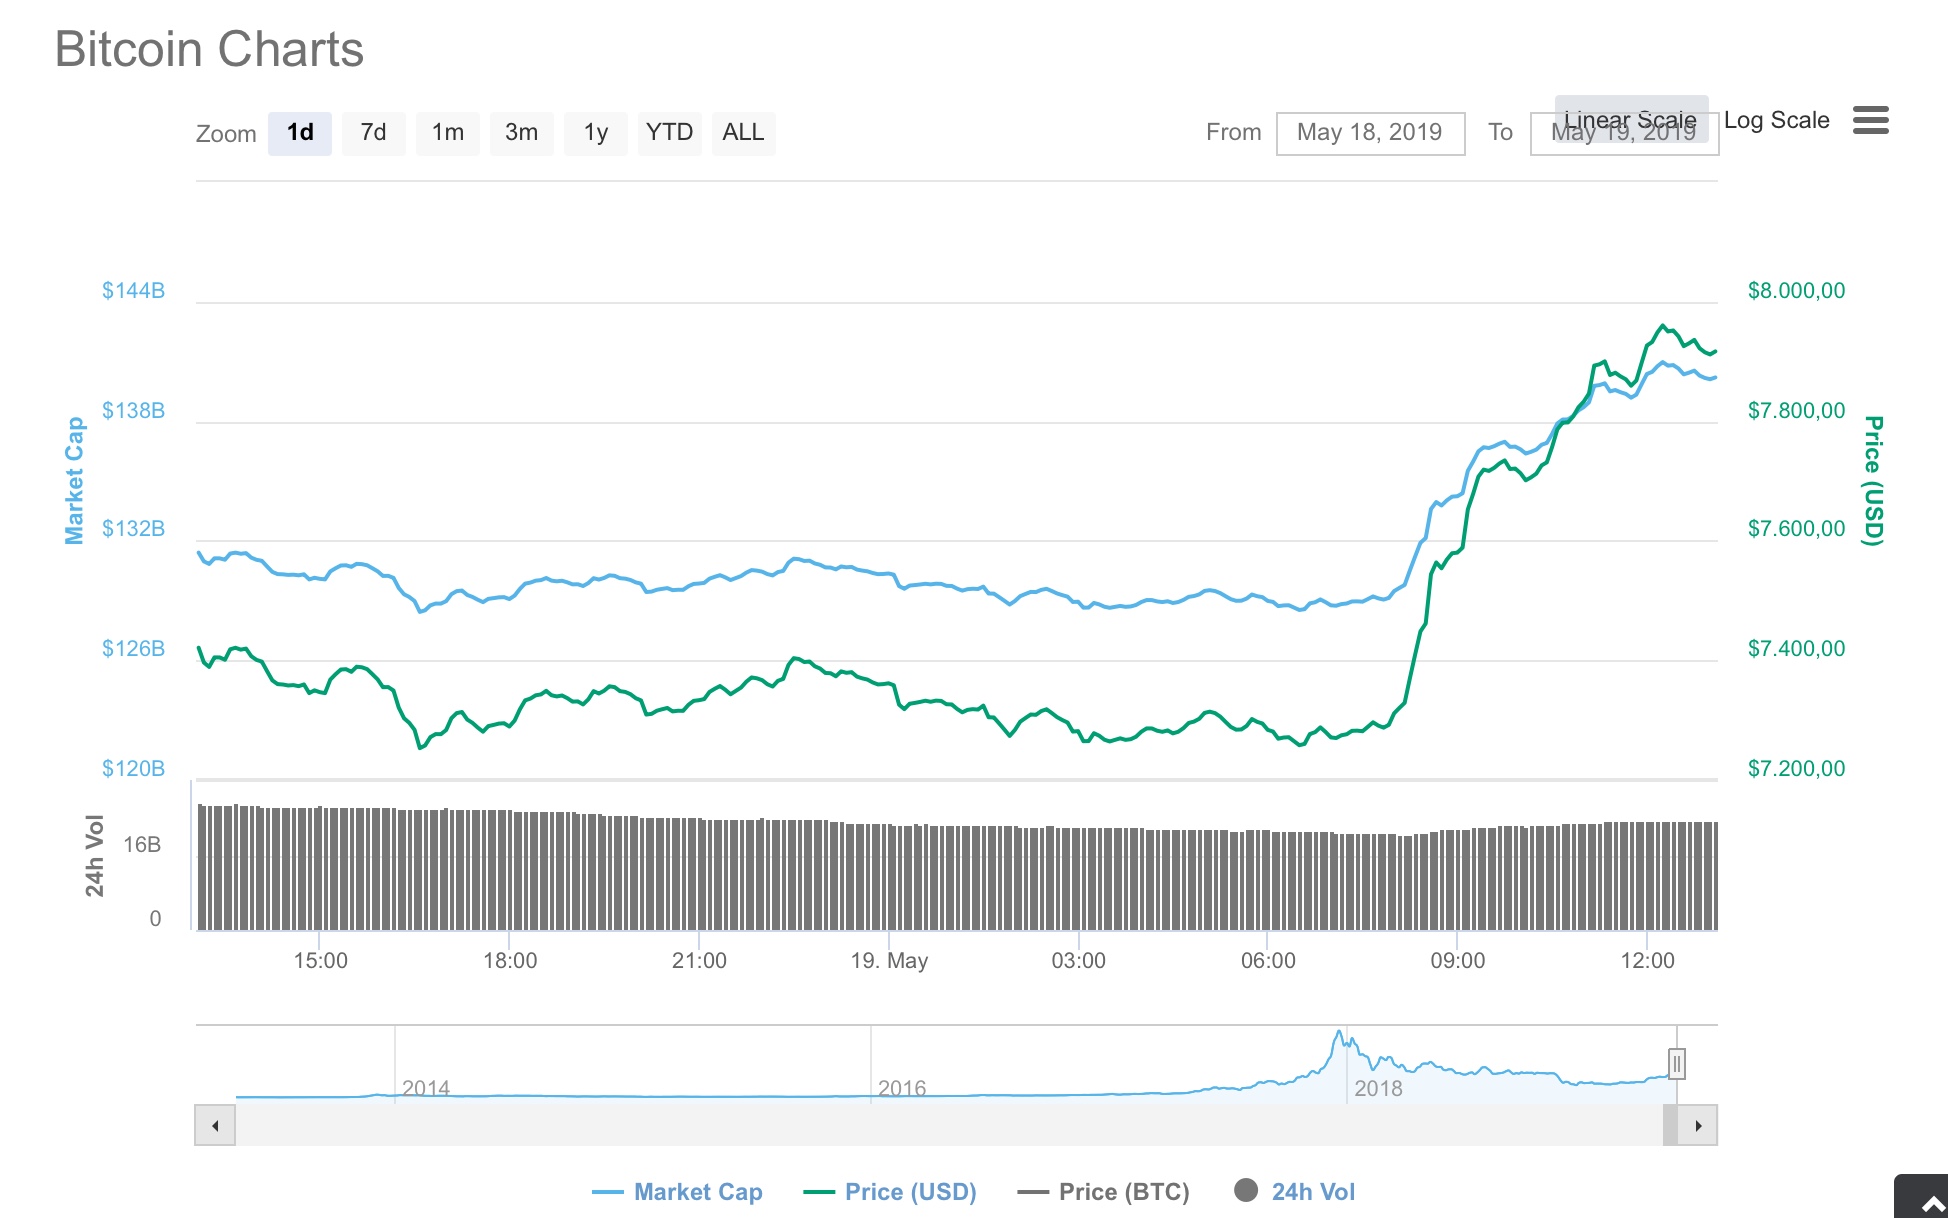Click the 15:00 time axis label
1948x1218 pixels.
pos(320,961)
